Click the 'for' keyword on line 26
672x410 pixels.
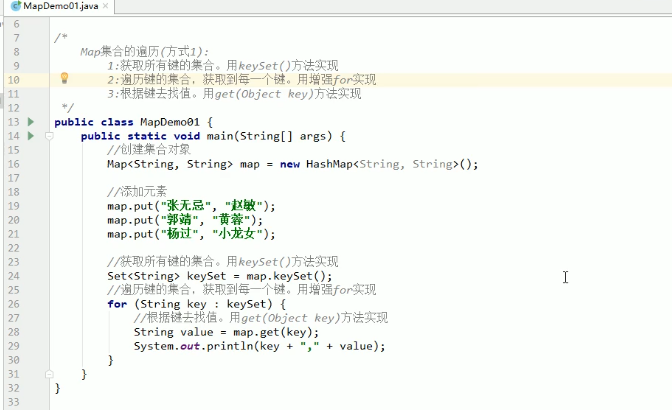(117, 304)
